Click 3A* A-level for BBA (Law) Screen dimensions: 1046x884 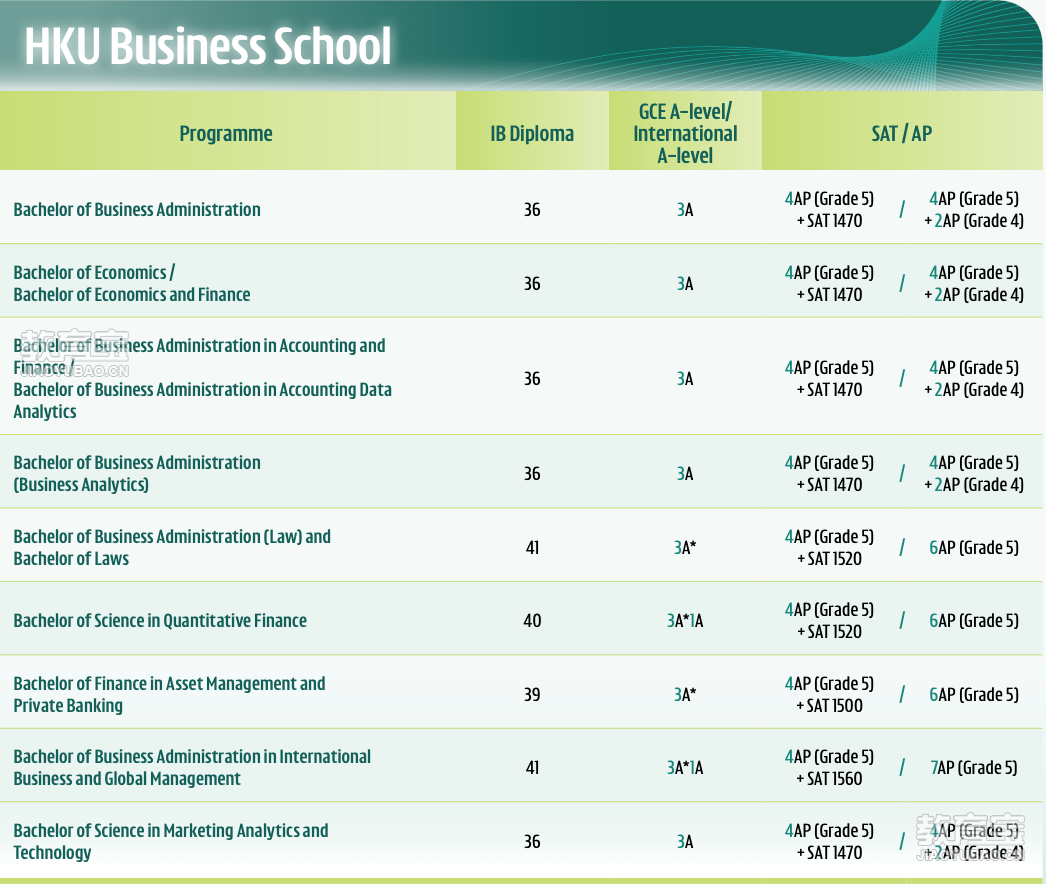[x=685, y=548]
